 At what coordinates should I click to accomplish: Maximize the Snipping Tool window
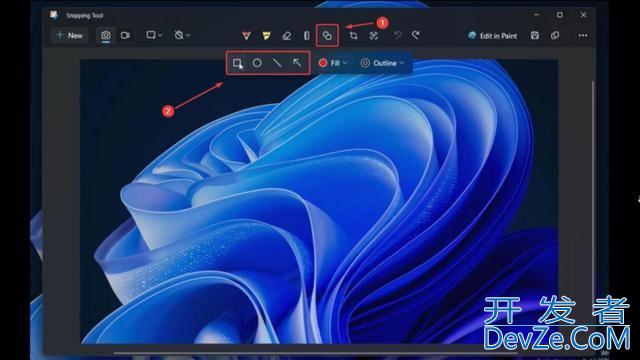pos(560,15)
